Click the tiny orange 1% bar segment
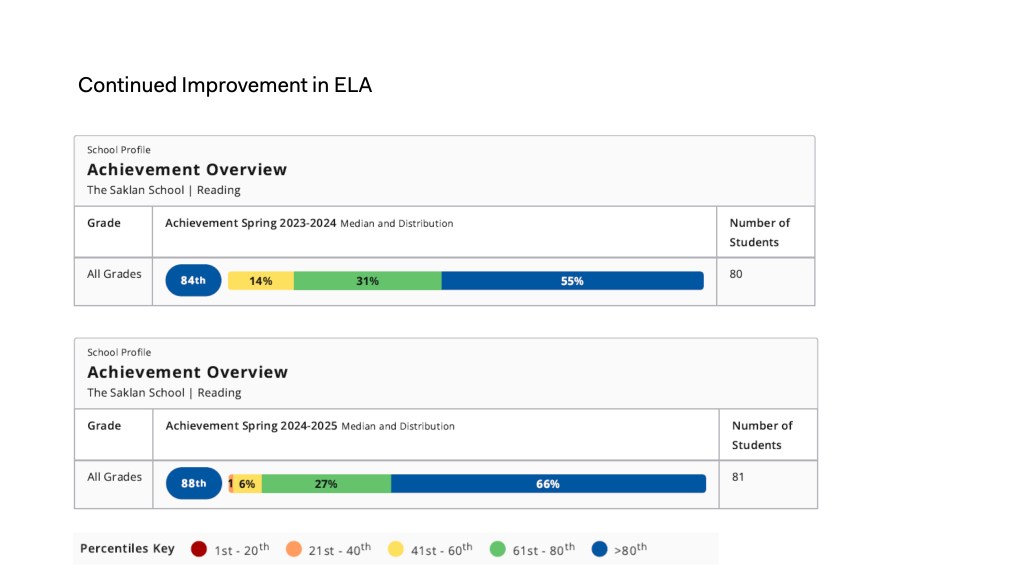 (x=231, y=484)
